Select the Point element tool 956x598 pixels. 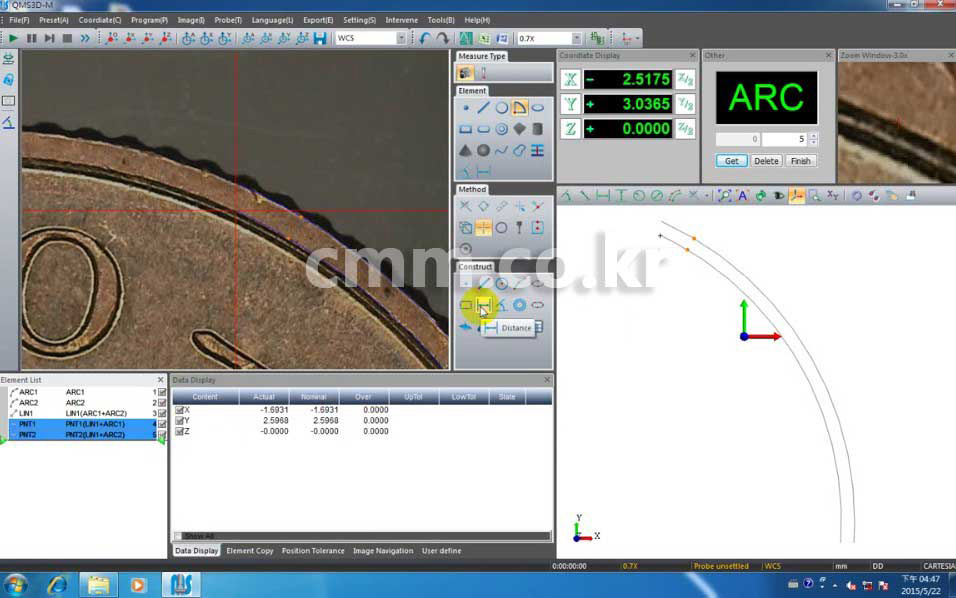466,108
